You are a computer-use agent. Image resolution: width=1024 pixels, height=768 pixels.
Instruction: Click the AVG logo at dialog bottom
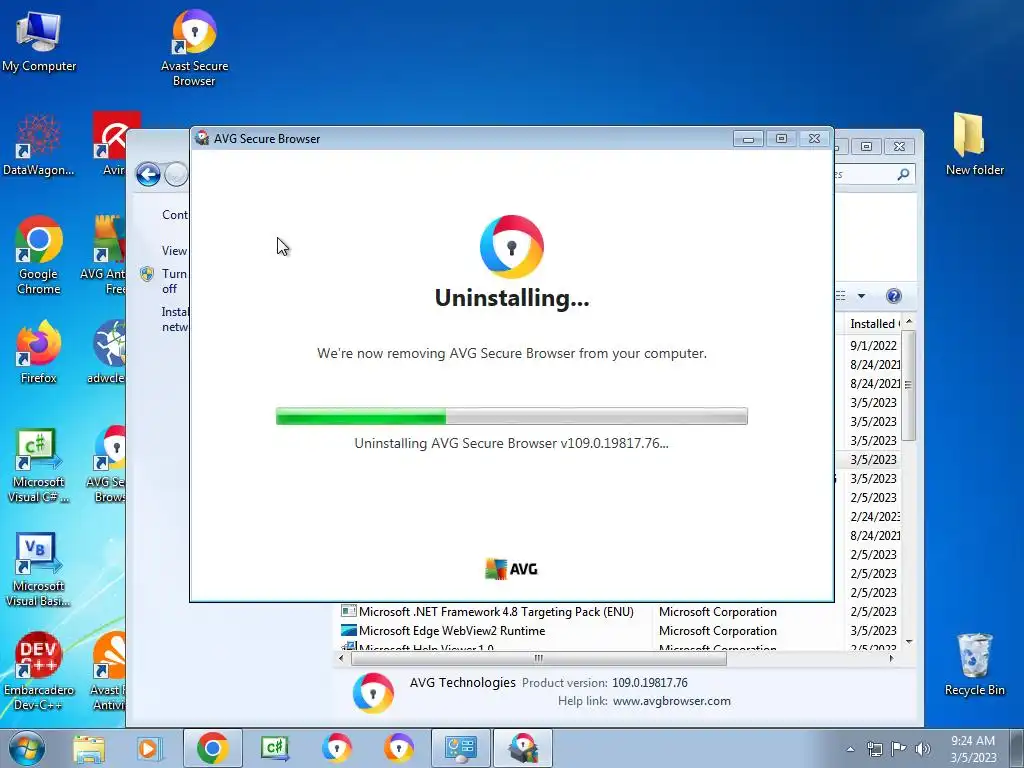511,569
